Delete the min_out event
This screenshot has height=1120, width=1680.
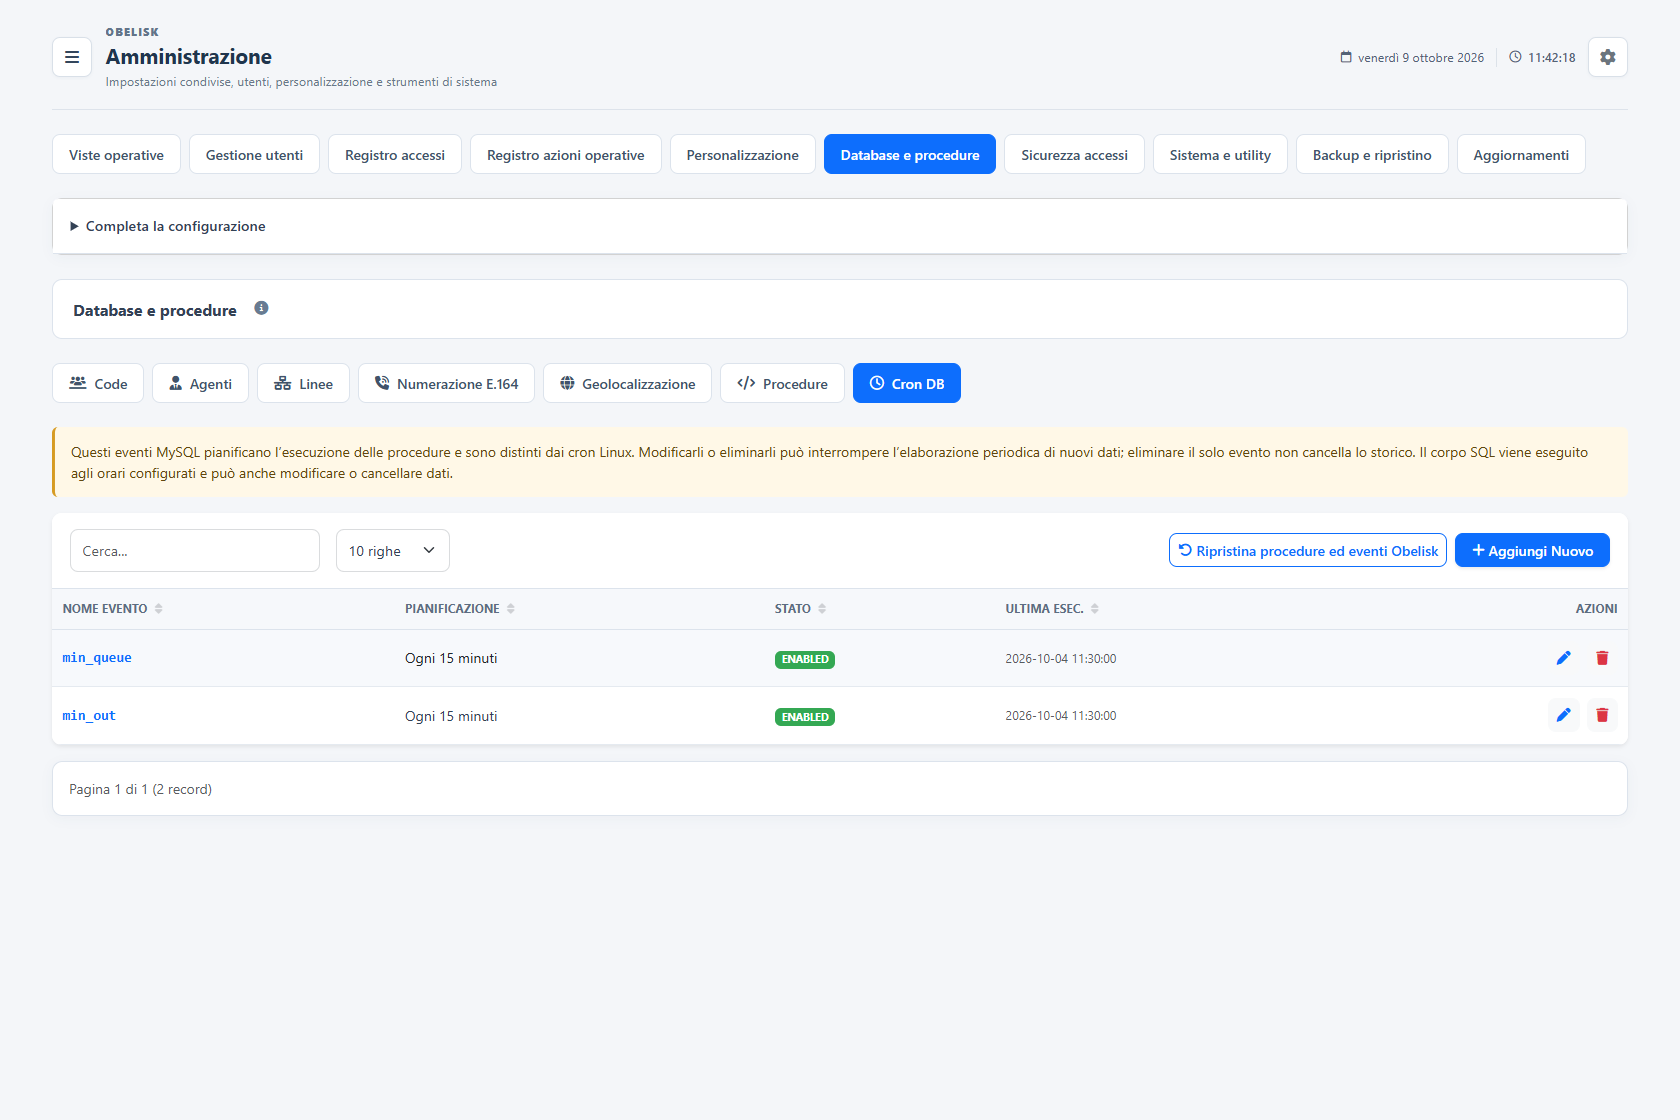tap(1602, 715)
